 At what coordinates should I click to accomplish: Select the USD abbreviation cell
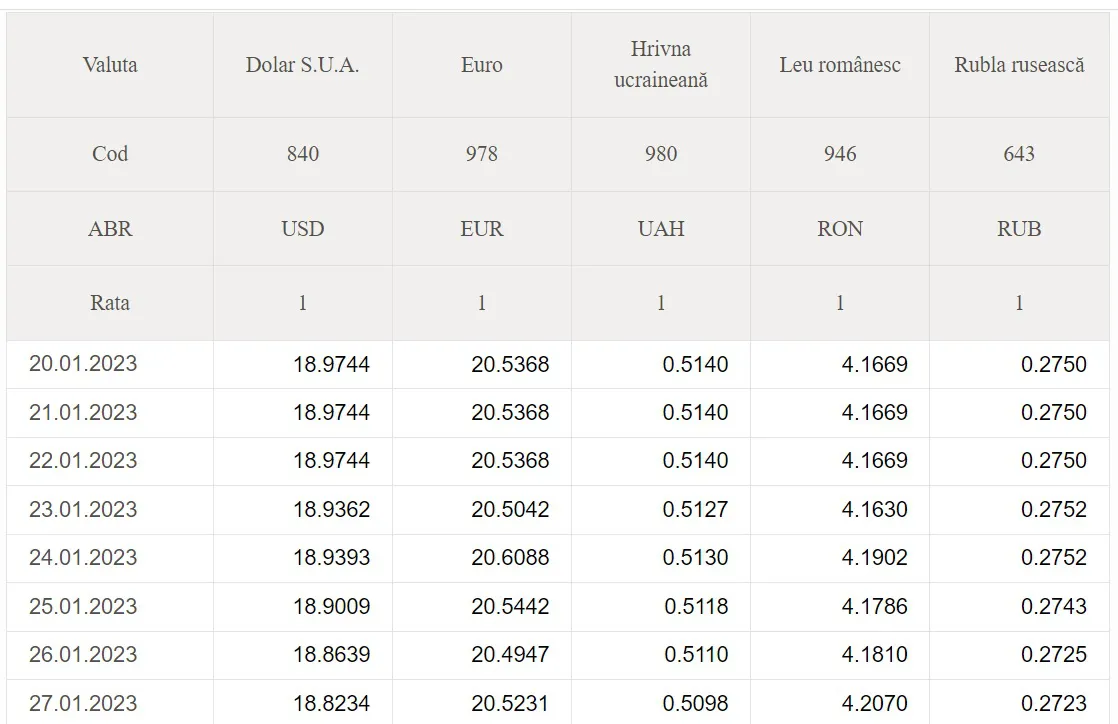(302, 229)
